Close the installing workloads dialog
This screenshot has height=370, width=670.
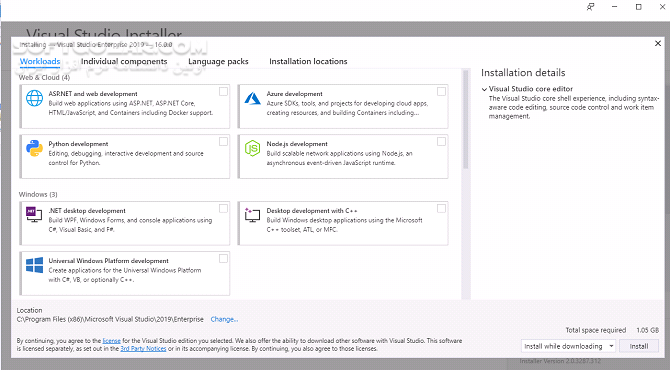click(658, 44)
